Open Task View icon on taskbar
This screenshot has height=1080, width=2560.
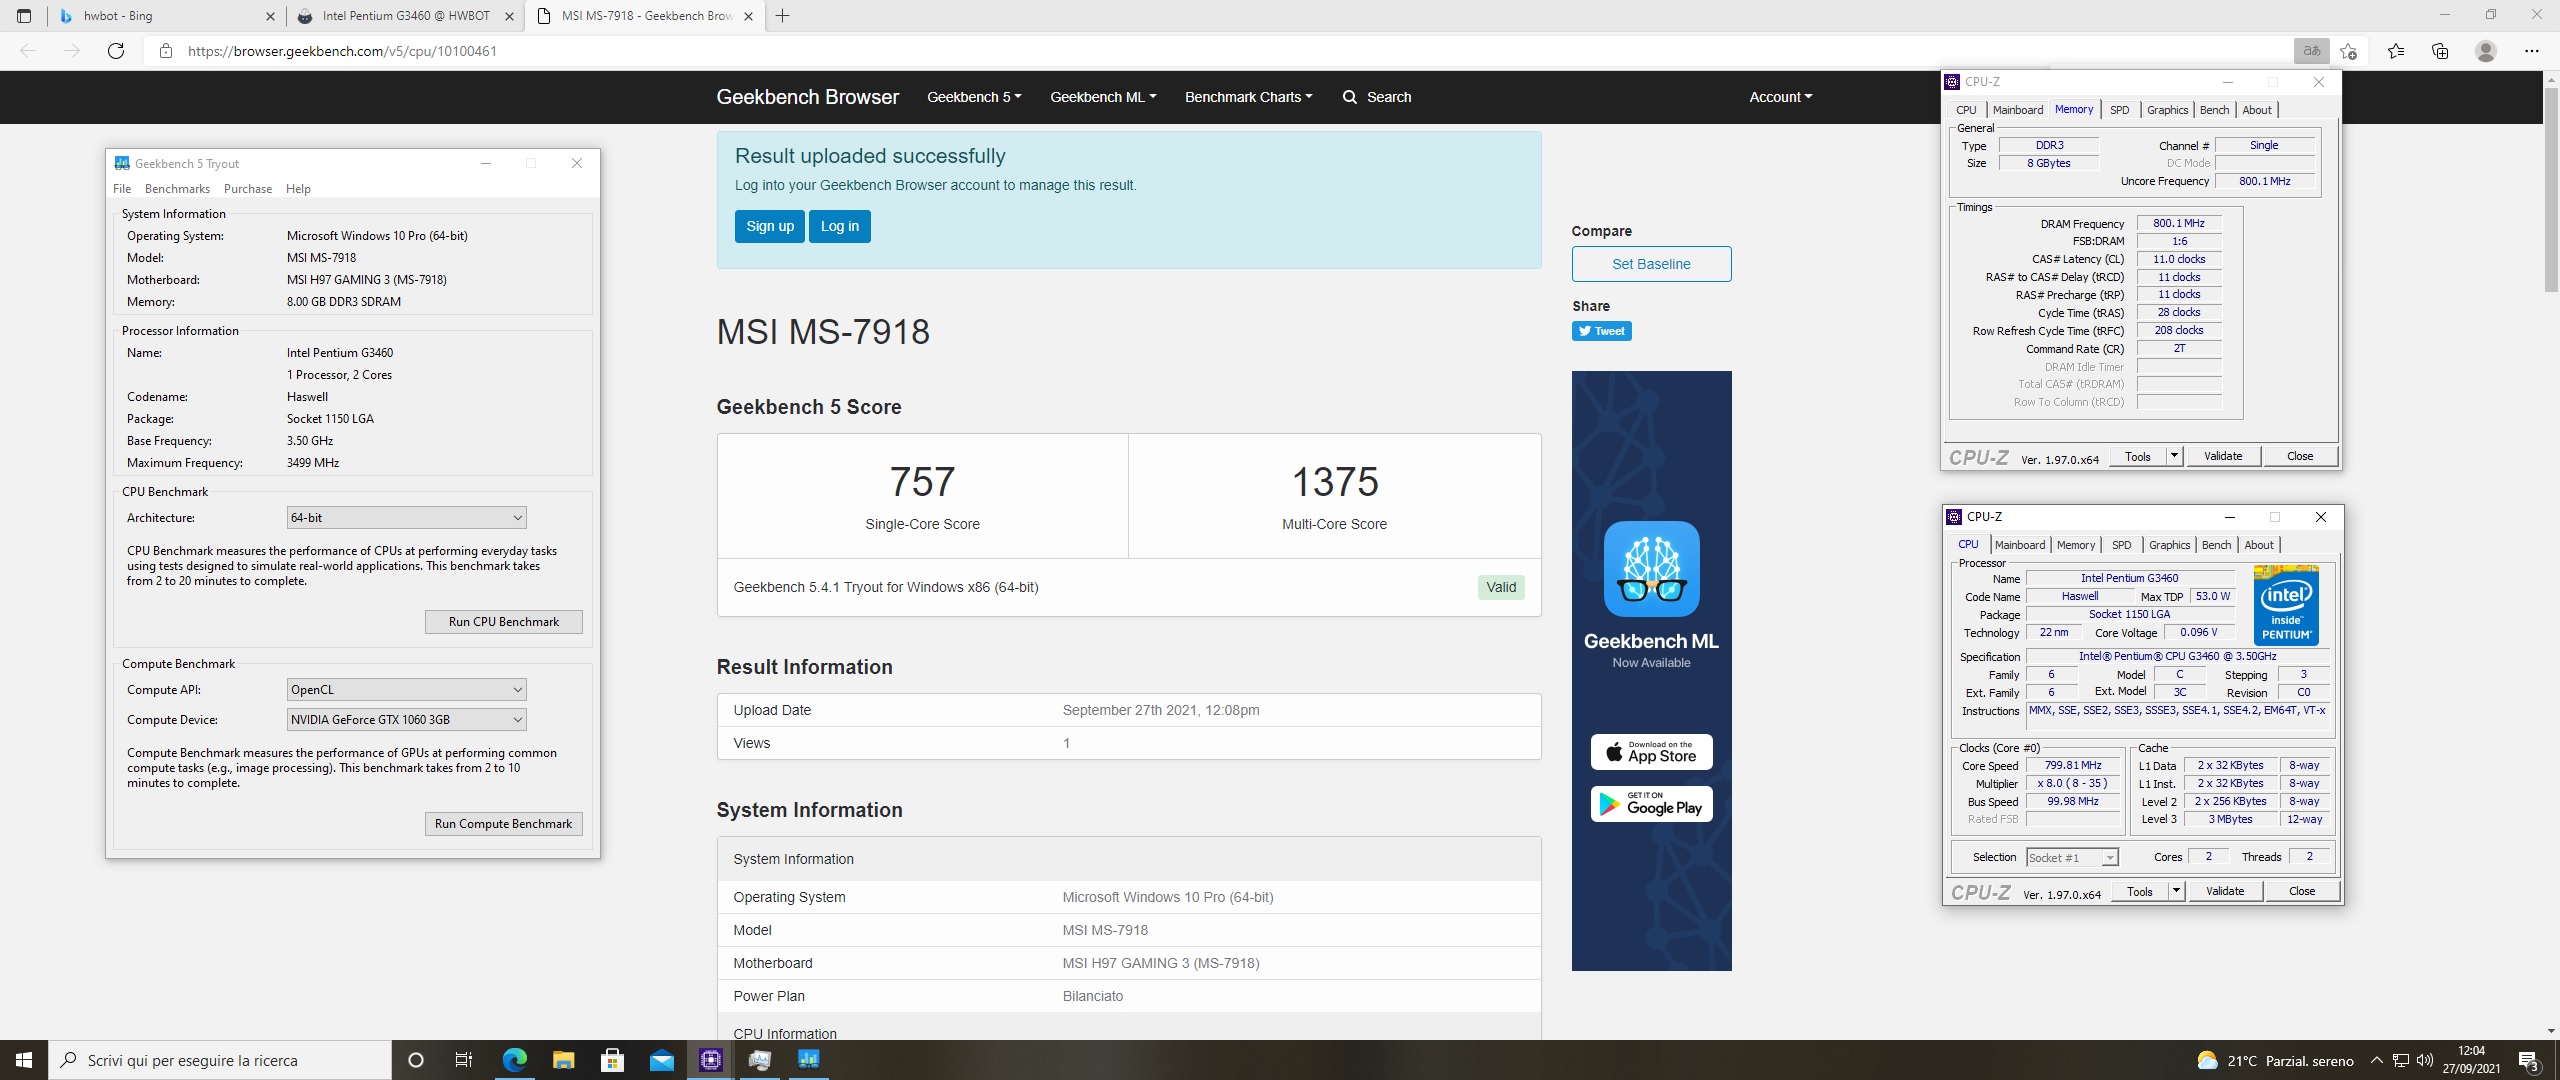tap(464, 1060)
